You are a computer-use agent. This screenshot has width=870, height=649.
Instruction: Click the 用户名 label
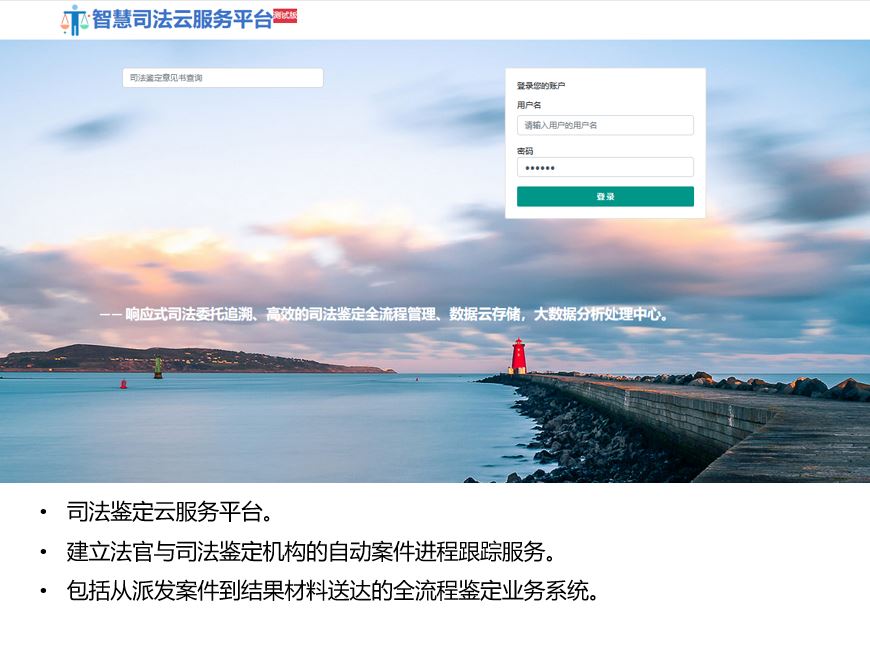(x=529, y=105)
